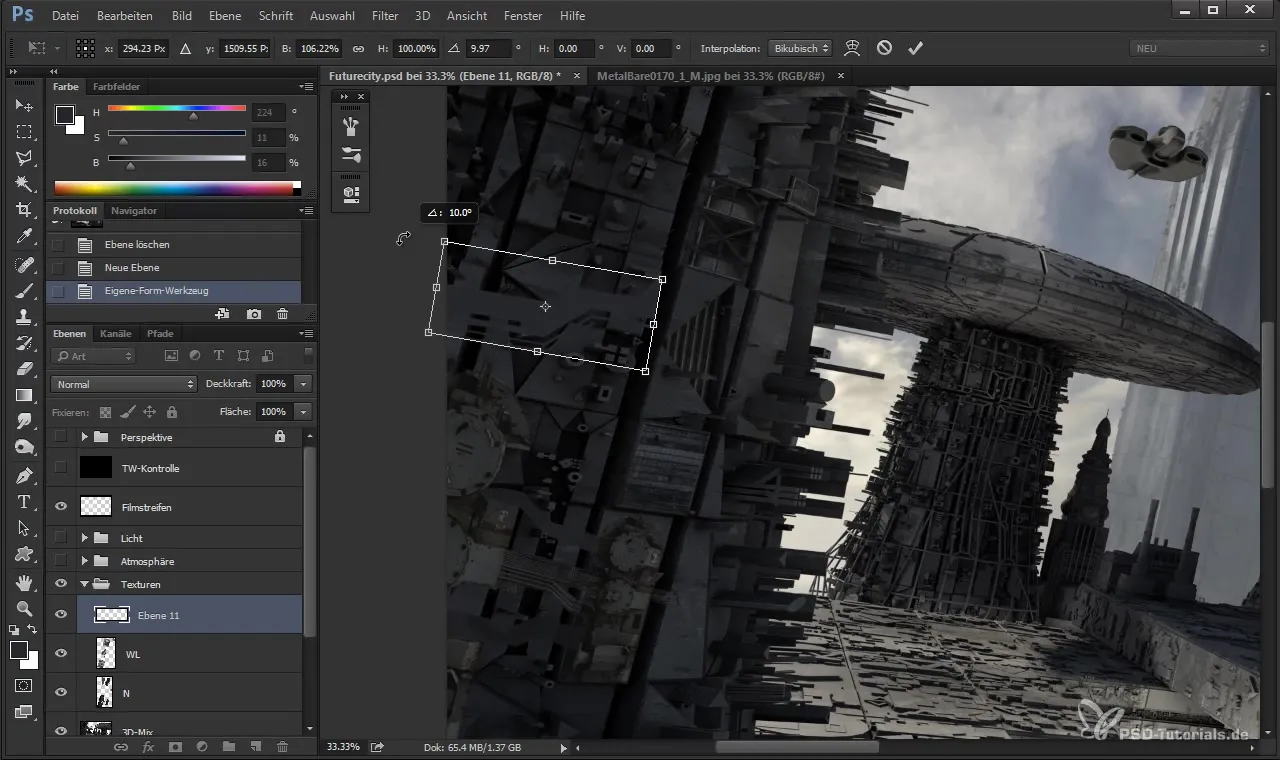This screenshot has width=1280, height=760.
Task: Toggle visibility of Texturen group
Action: 61,584
